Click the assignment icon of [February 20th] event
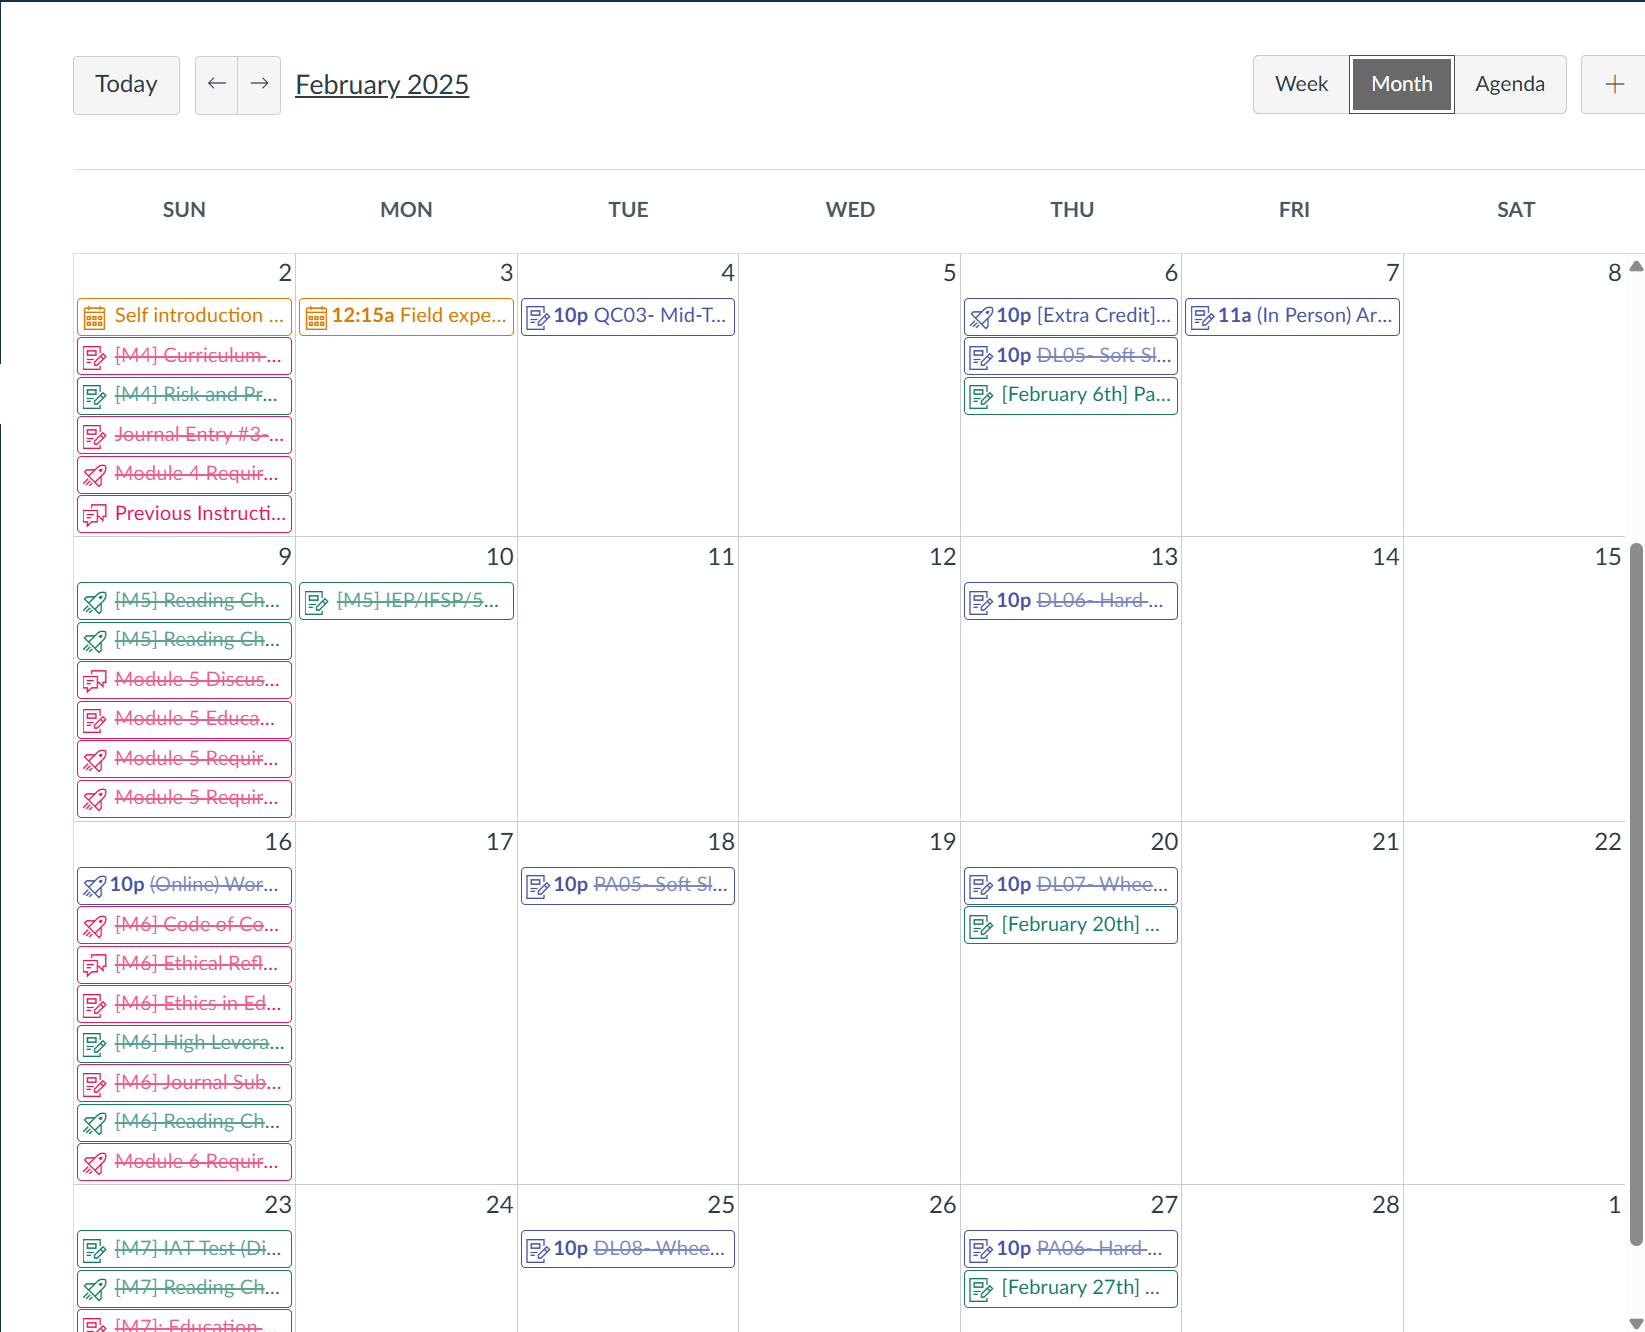 (x=981, y=926)
